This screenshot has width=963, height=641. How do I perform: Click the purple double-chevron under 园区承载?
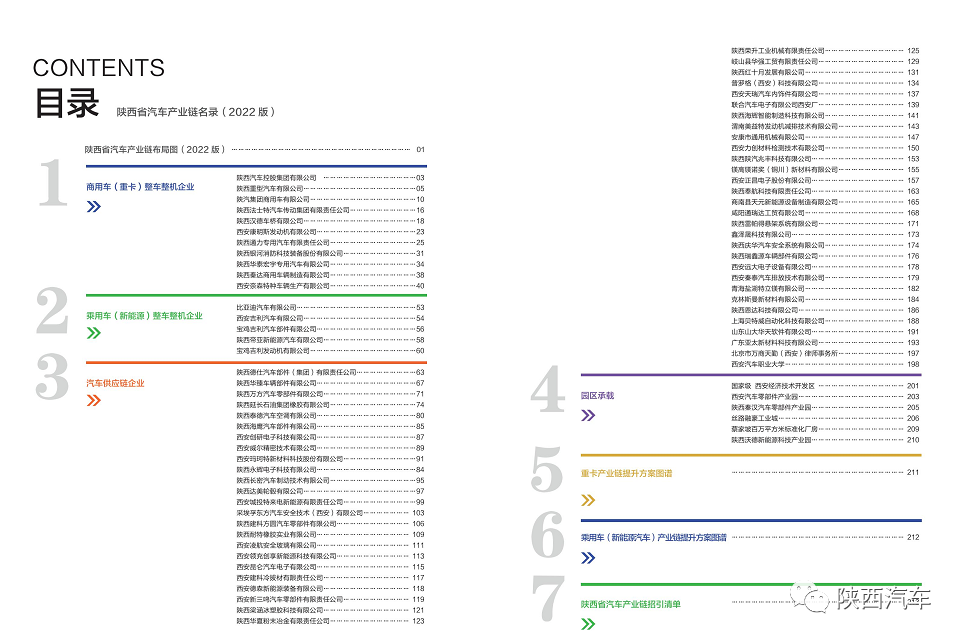tap(588, 416)
